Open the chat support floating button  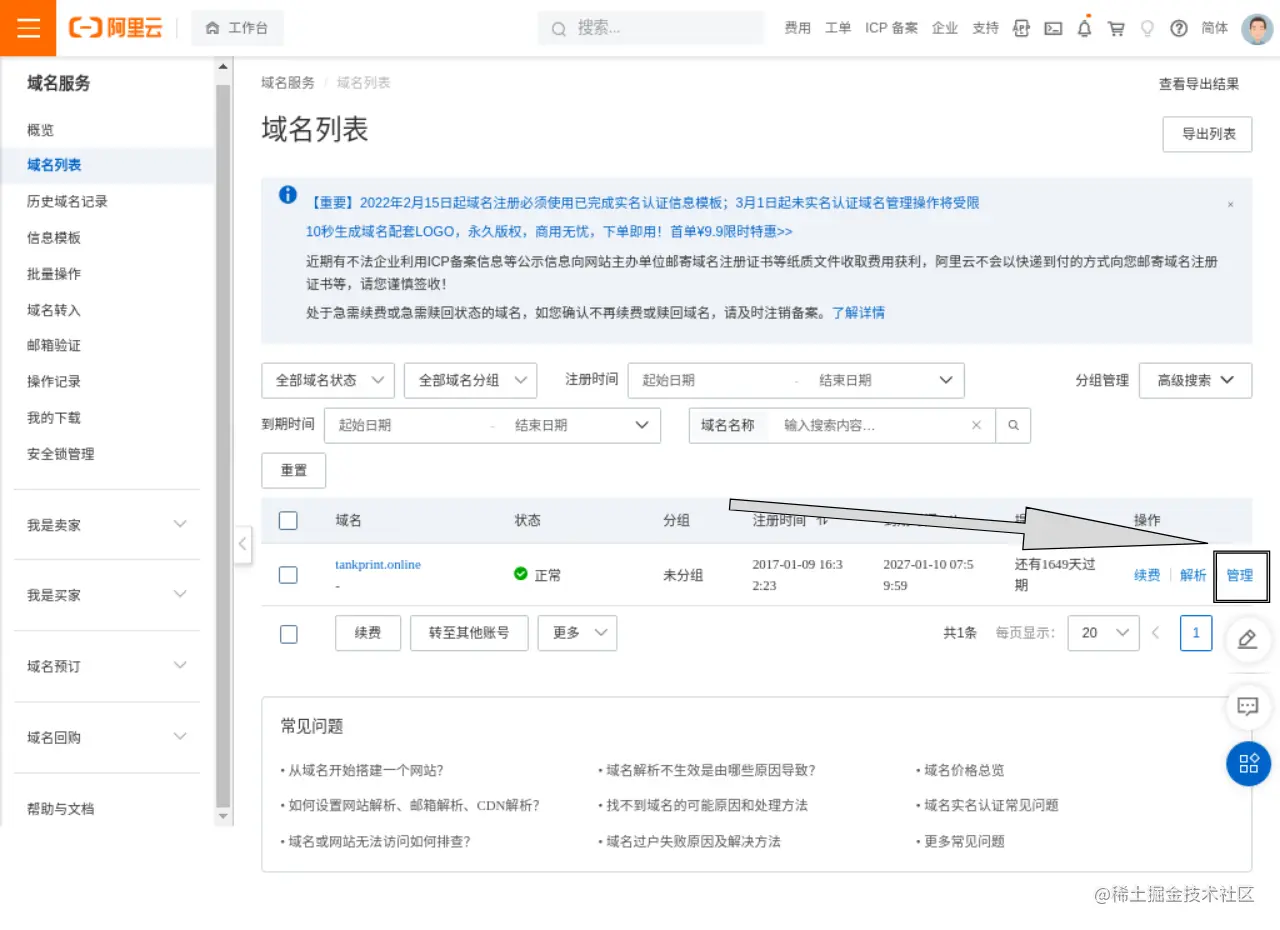point(1248,706)
